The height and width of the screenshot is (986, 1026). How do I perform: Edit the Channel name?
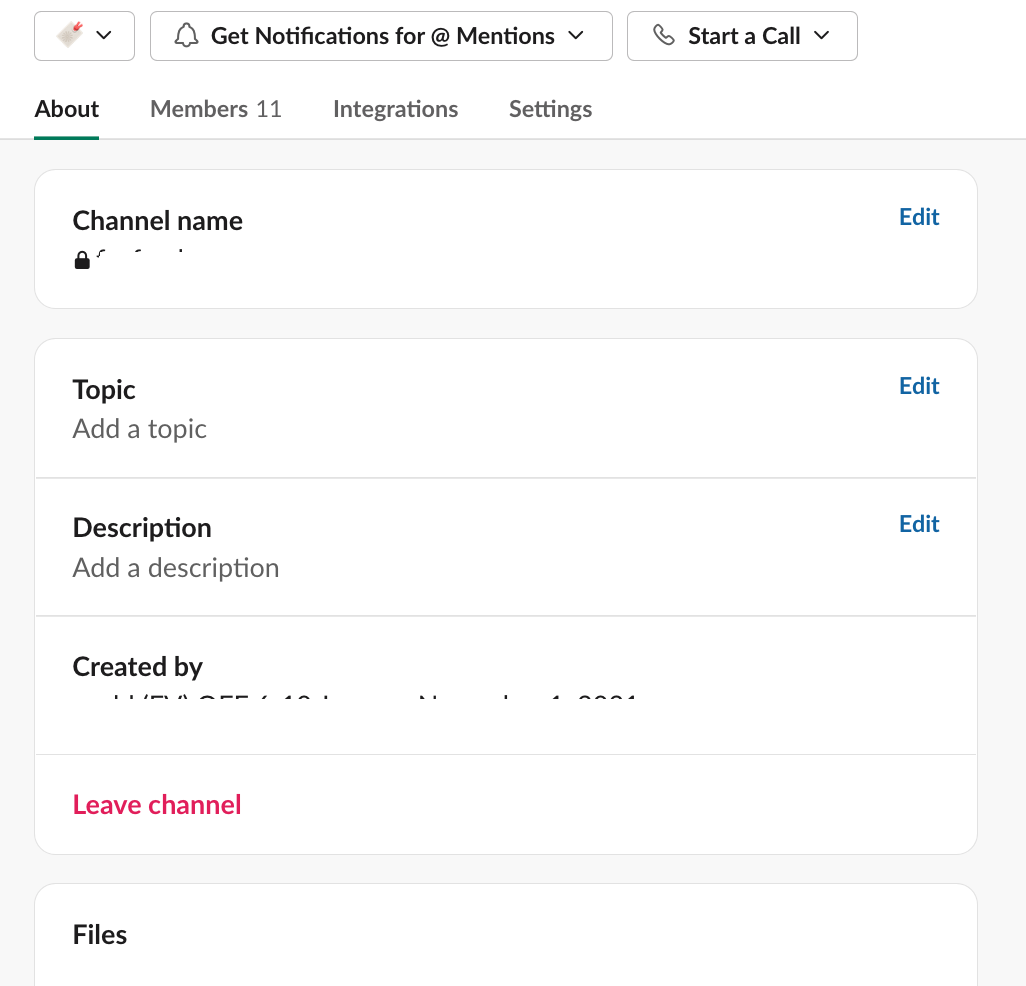coord(918,217)
